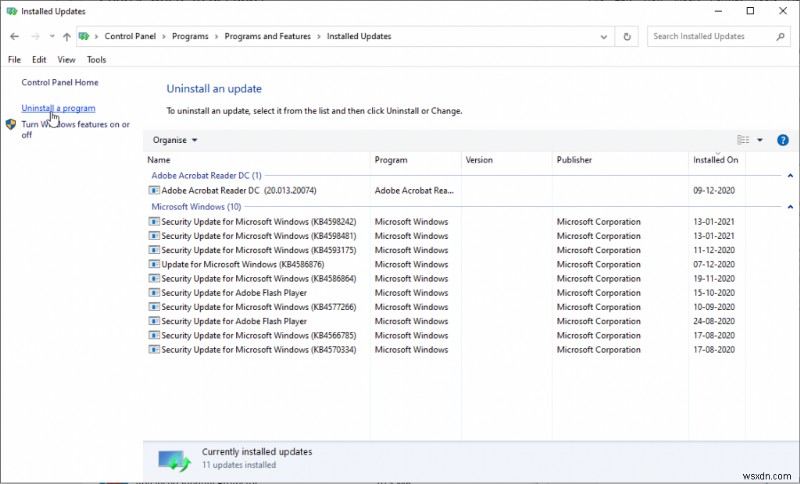
Task: Open the view options dropdown arrow
Action: click(760, 140)
